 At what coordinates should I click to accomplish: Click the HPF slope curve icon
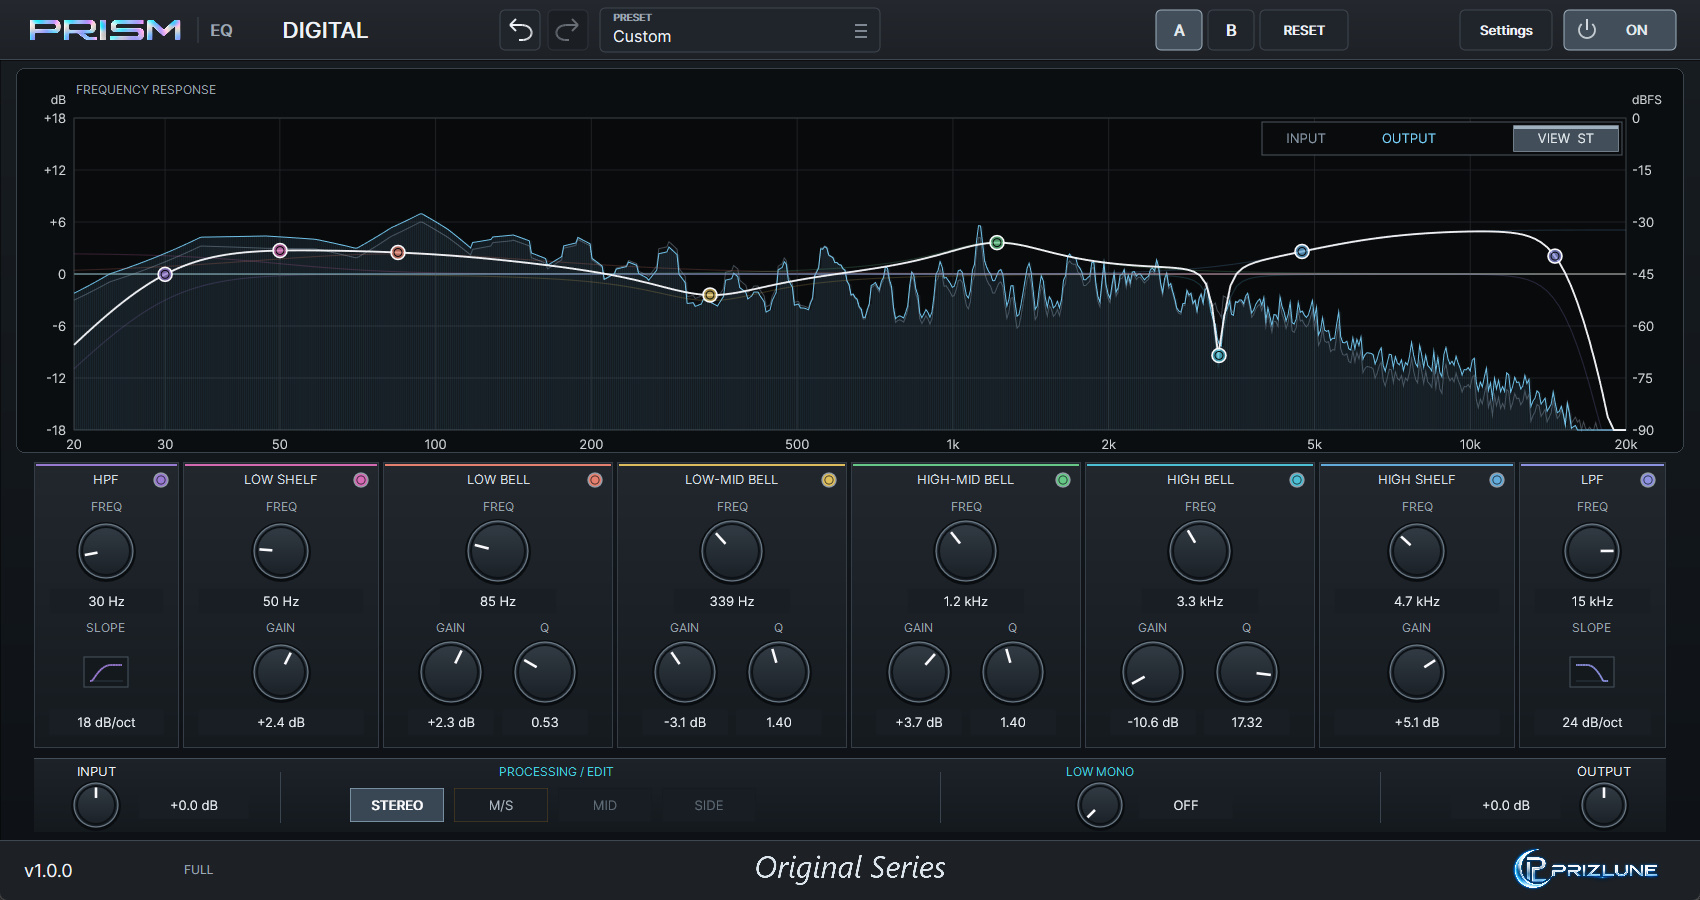[x=106, y=672]
